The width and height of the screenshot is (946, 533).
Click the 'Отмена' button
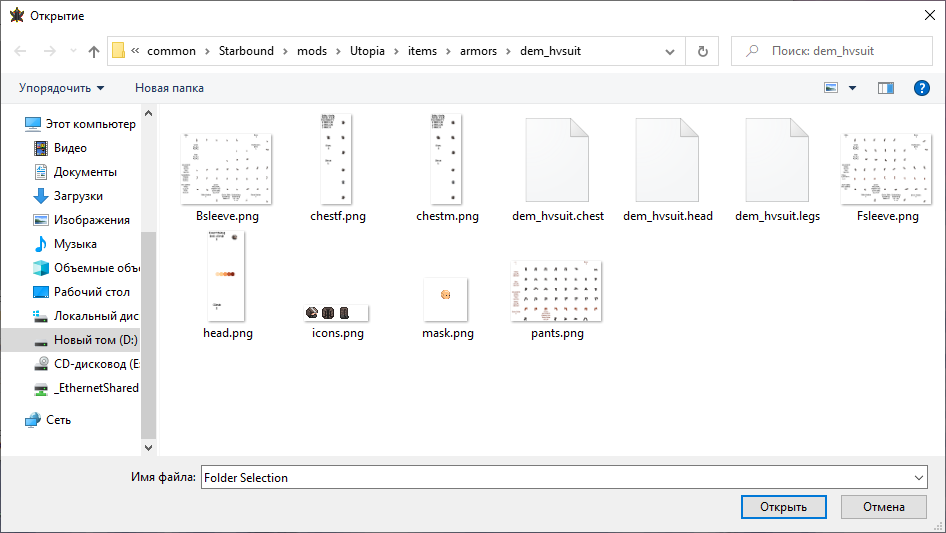884,507
